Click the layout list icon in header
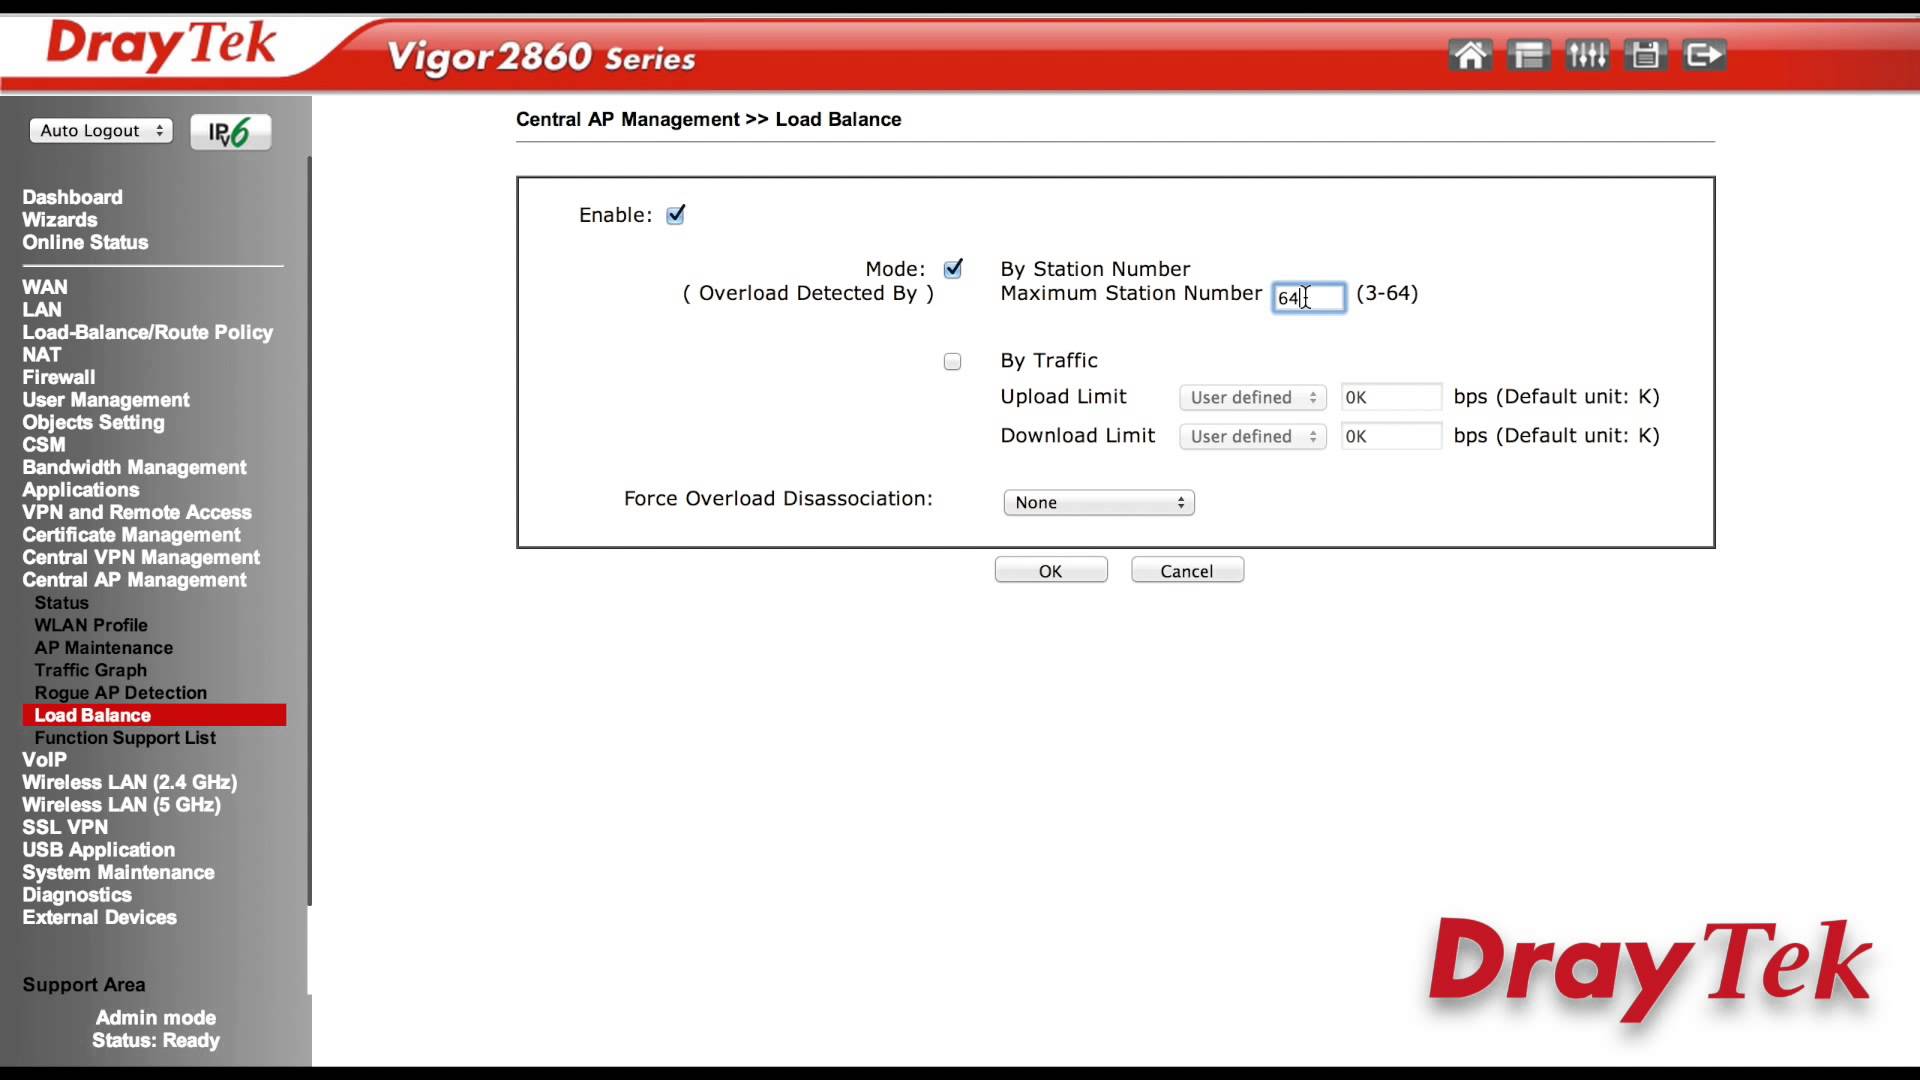Viewport: 1920px width, 1080px height. coord(1528,55)
